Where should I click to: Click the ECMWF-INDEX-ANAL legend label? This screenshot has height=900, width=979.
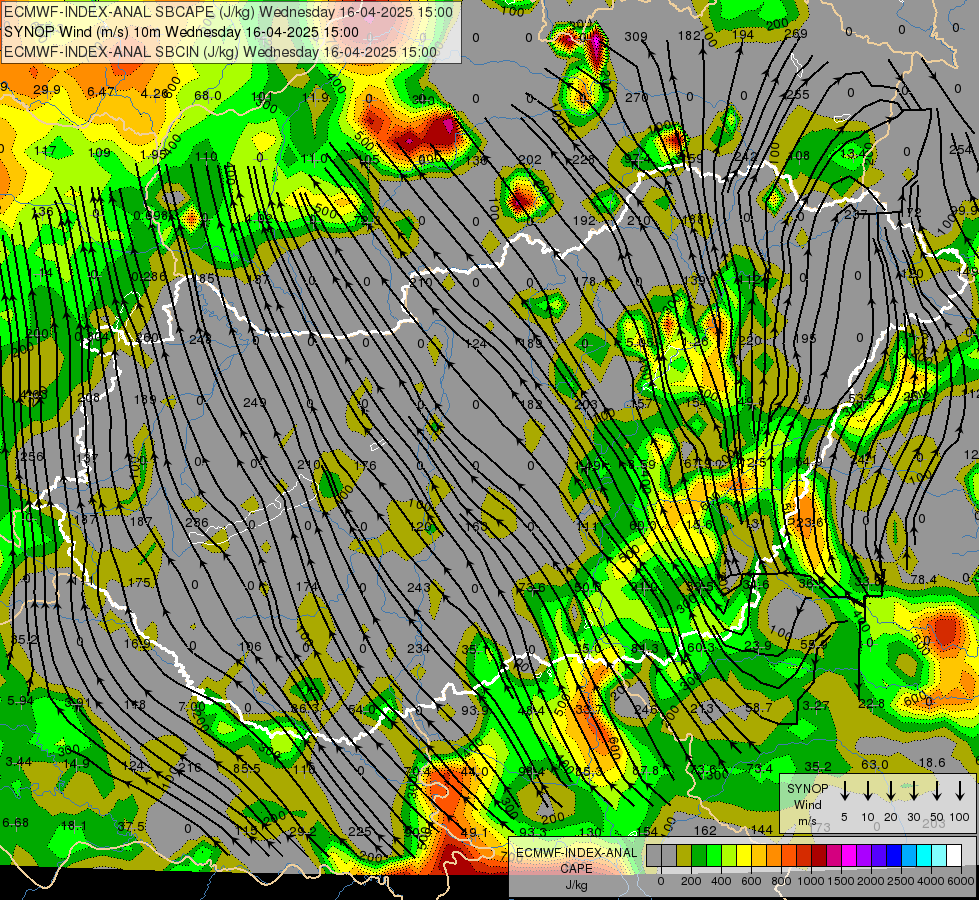pos(576,853)
